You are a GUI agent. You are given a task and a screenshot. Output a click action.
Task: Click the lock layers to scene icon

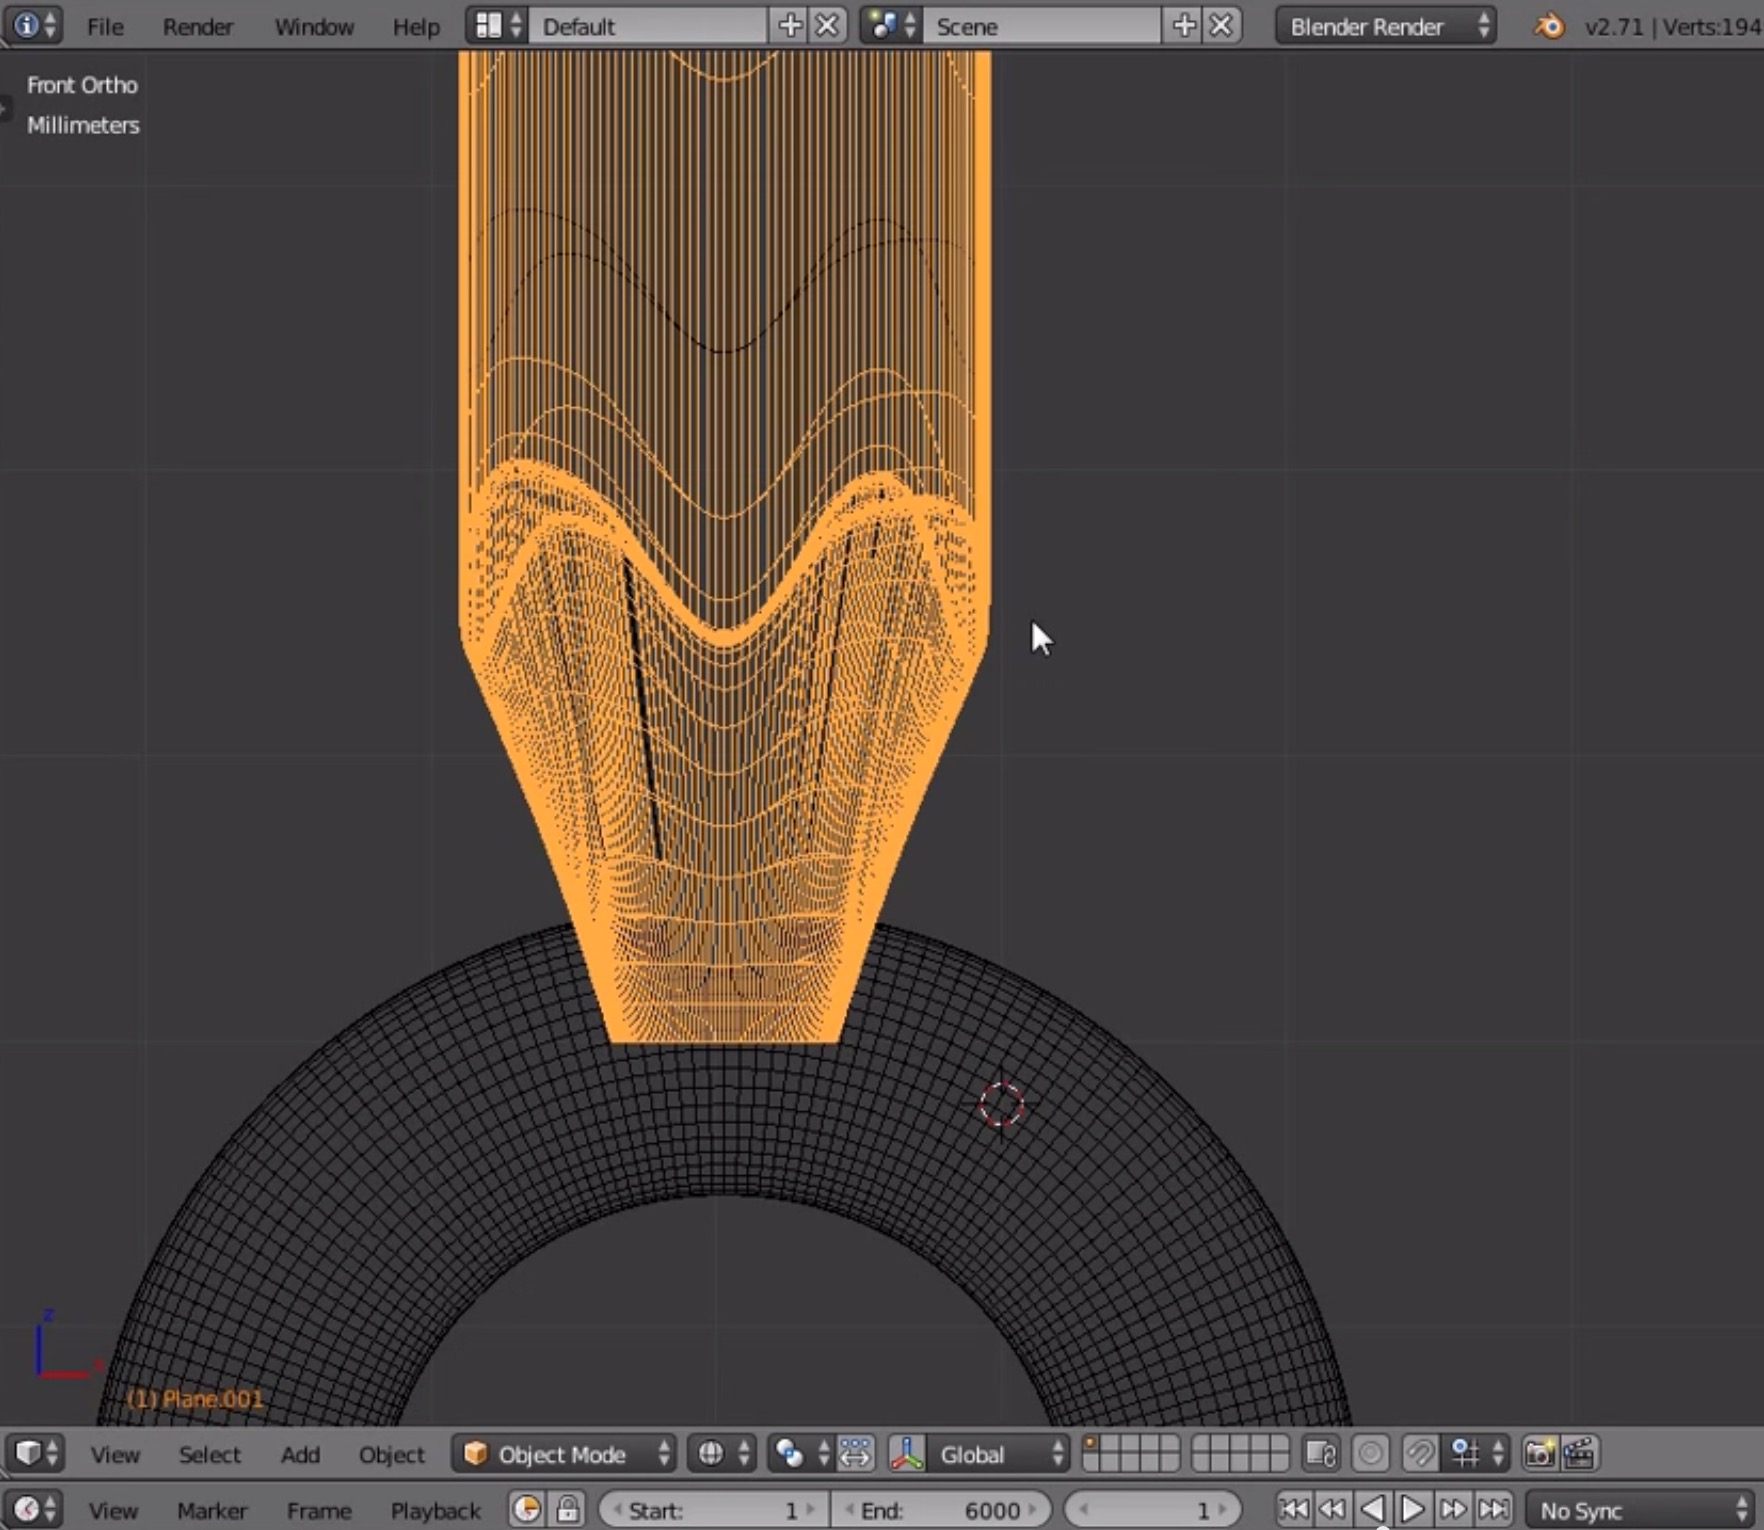[1321, 1454]
